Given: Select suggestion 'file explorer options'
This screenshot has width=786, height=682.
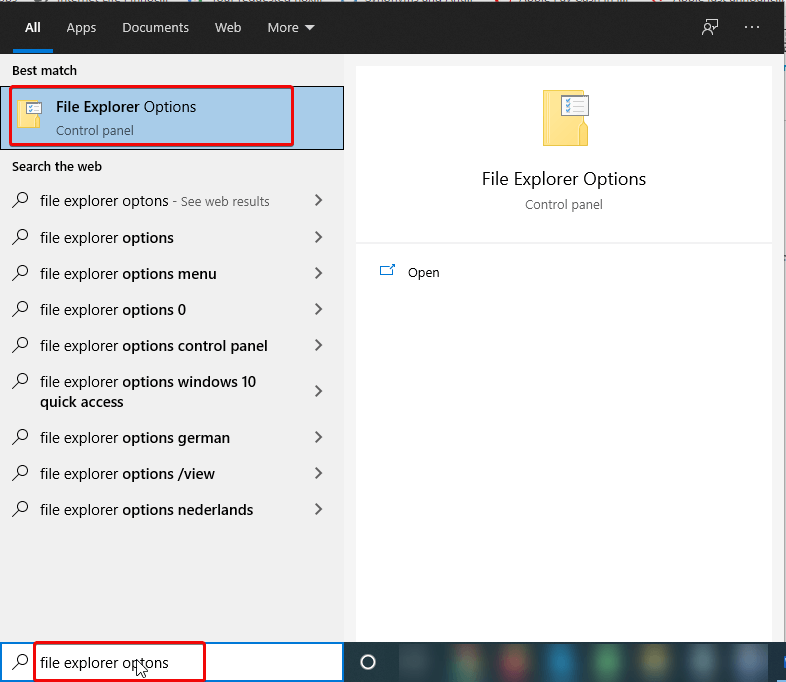Looking at the screenshot, I should pos(172,238).
